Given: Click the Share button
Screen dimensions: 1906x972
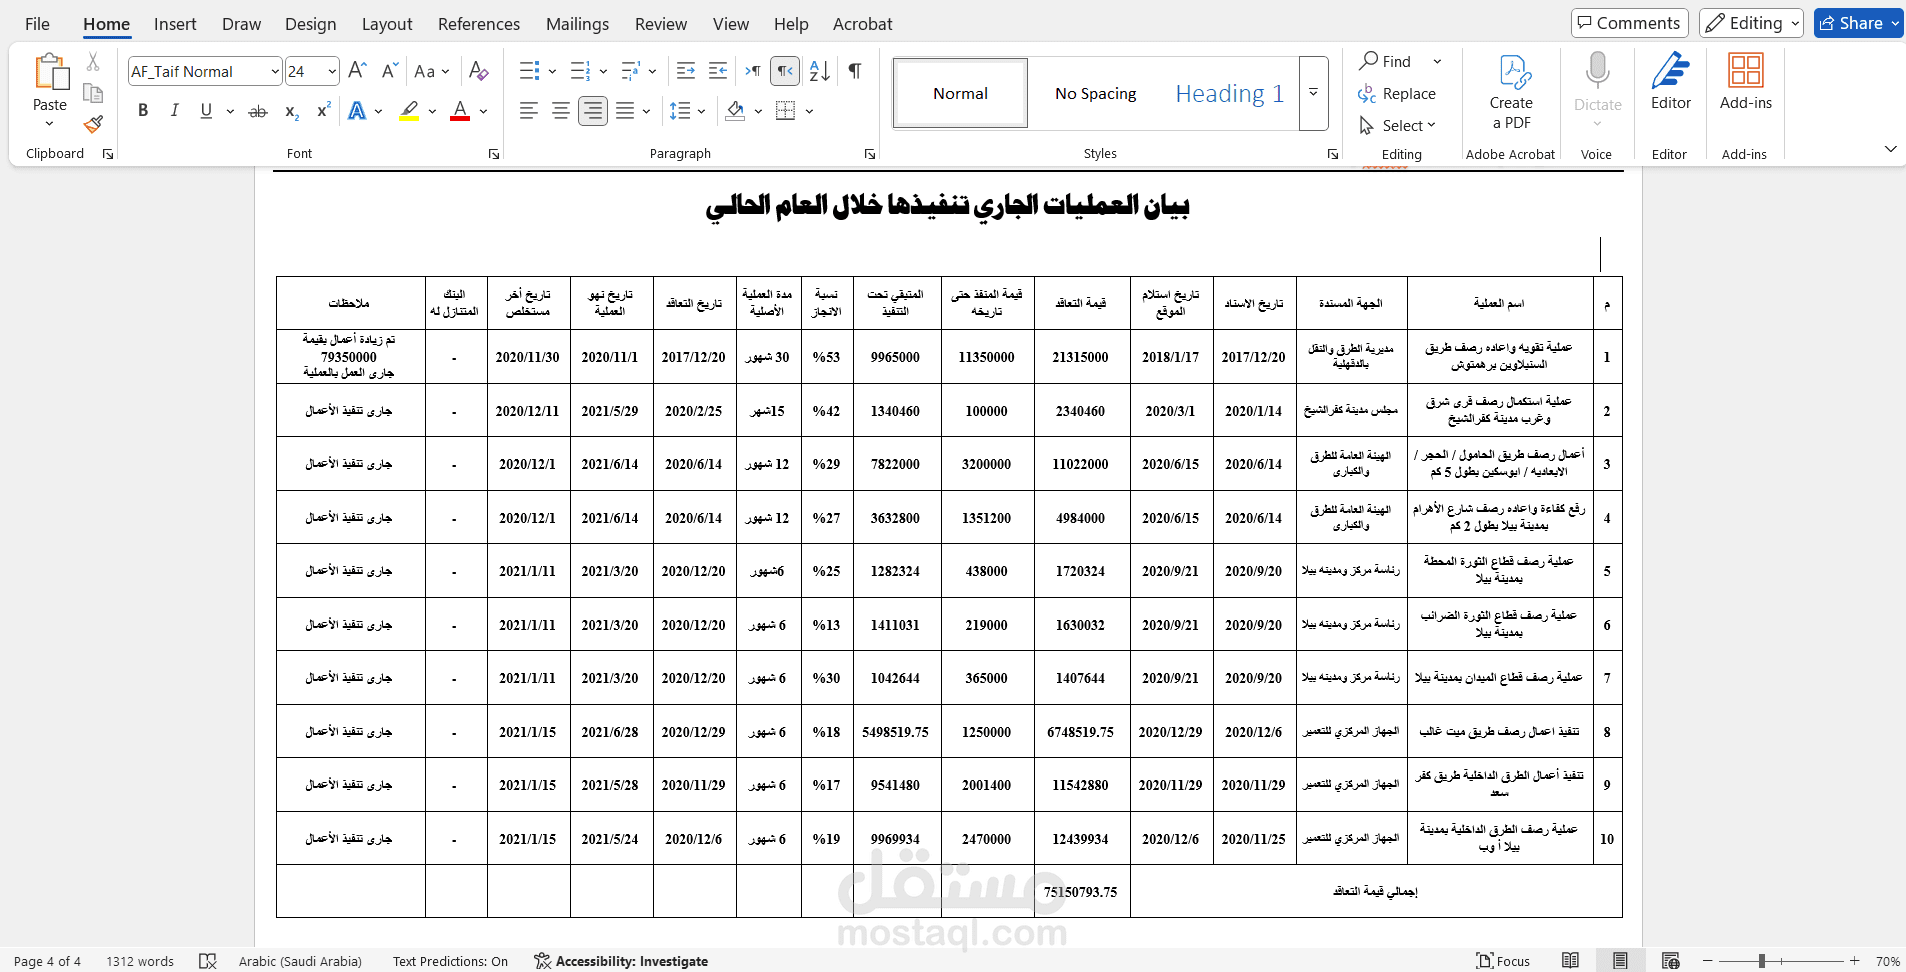Looking at the screenshot, I should coord(1858,23).
